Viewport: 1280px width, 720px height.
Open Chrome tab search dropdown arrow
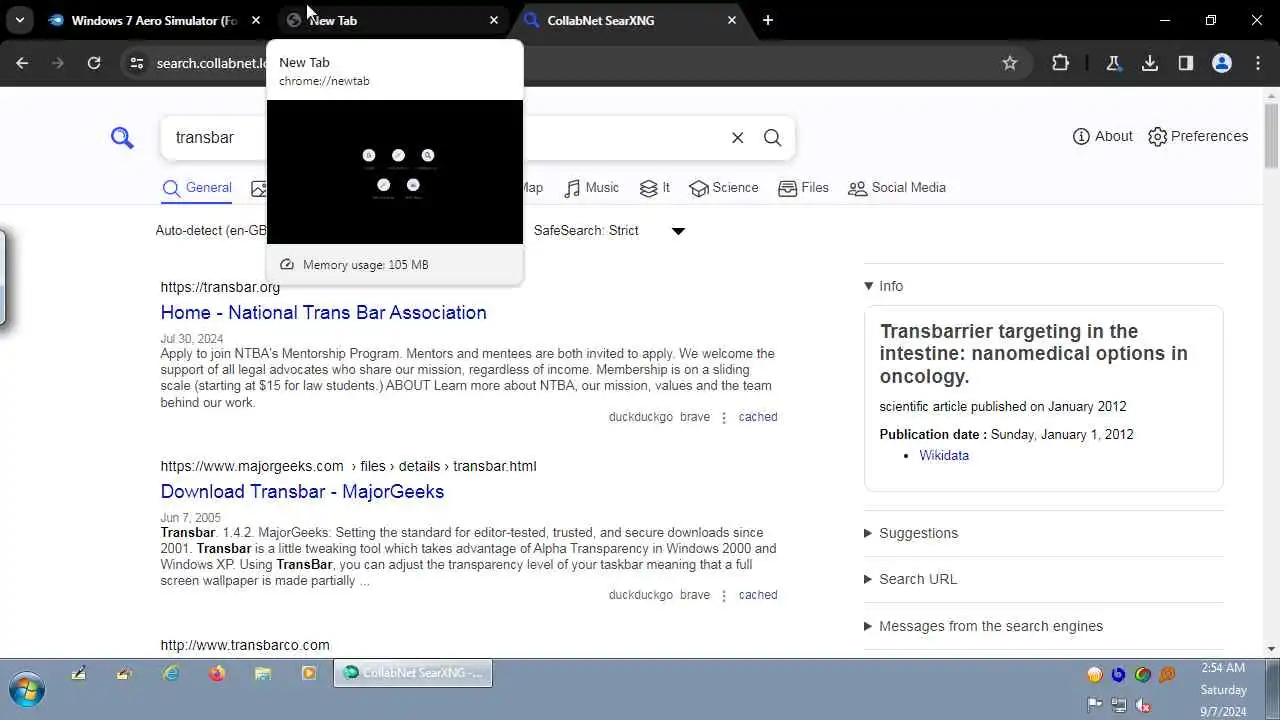19,20
